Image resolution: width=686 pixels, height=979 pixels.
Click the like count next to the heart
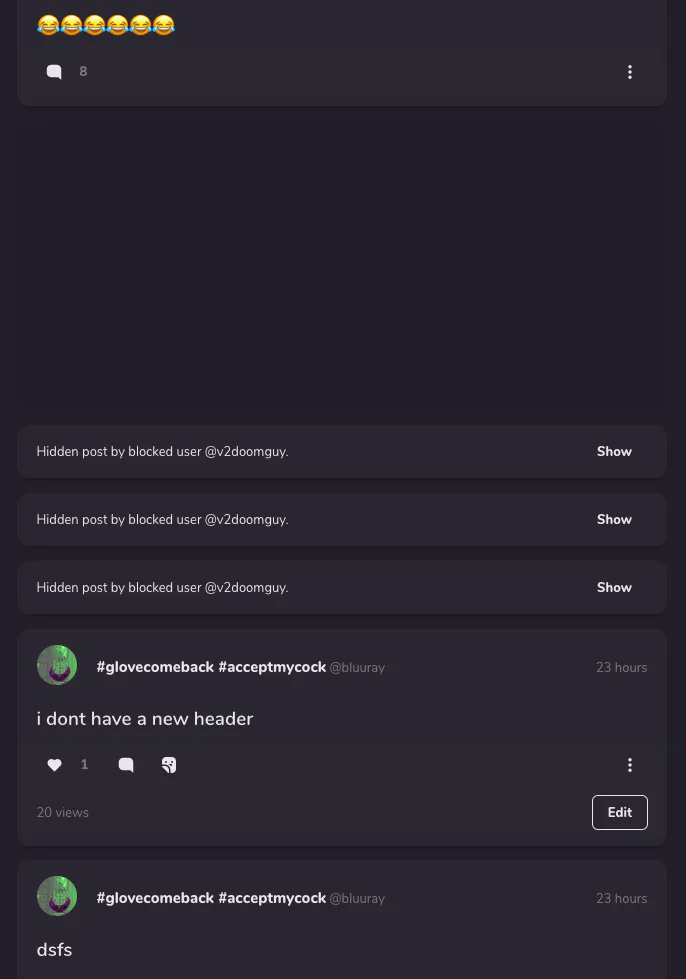(84, 765)
